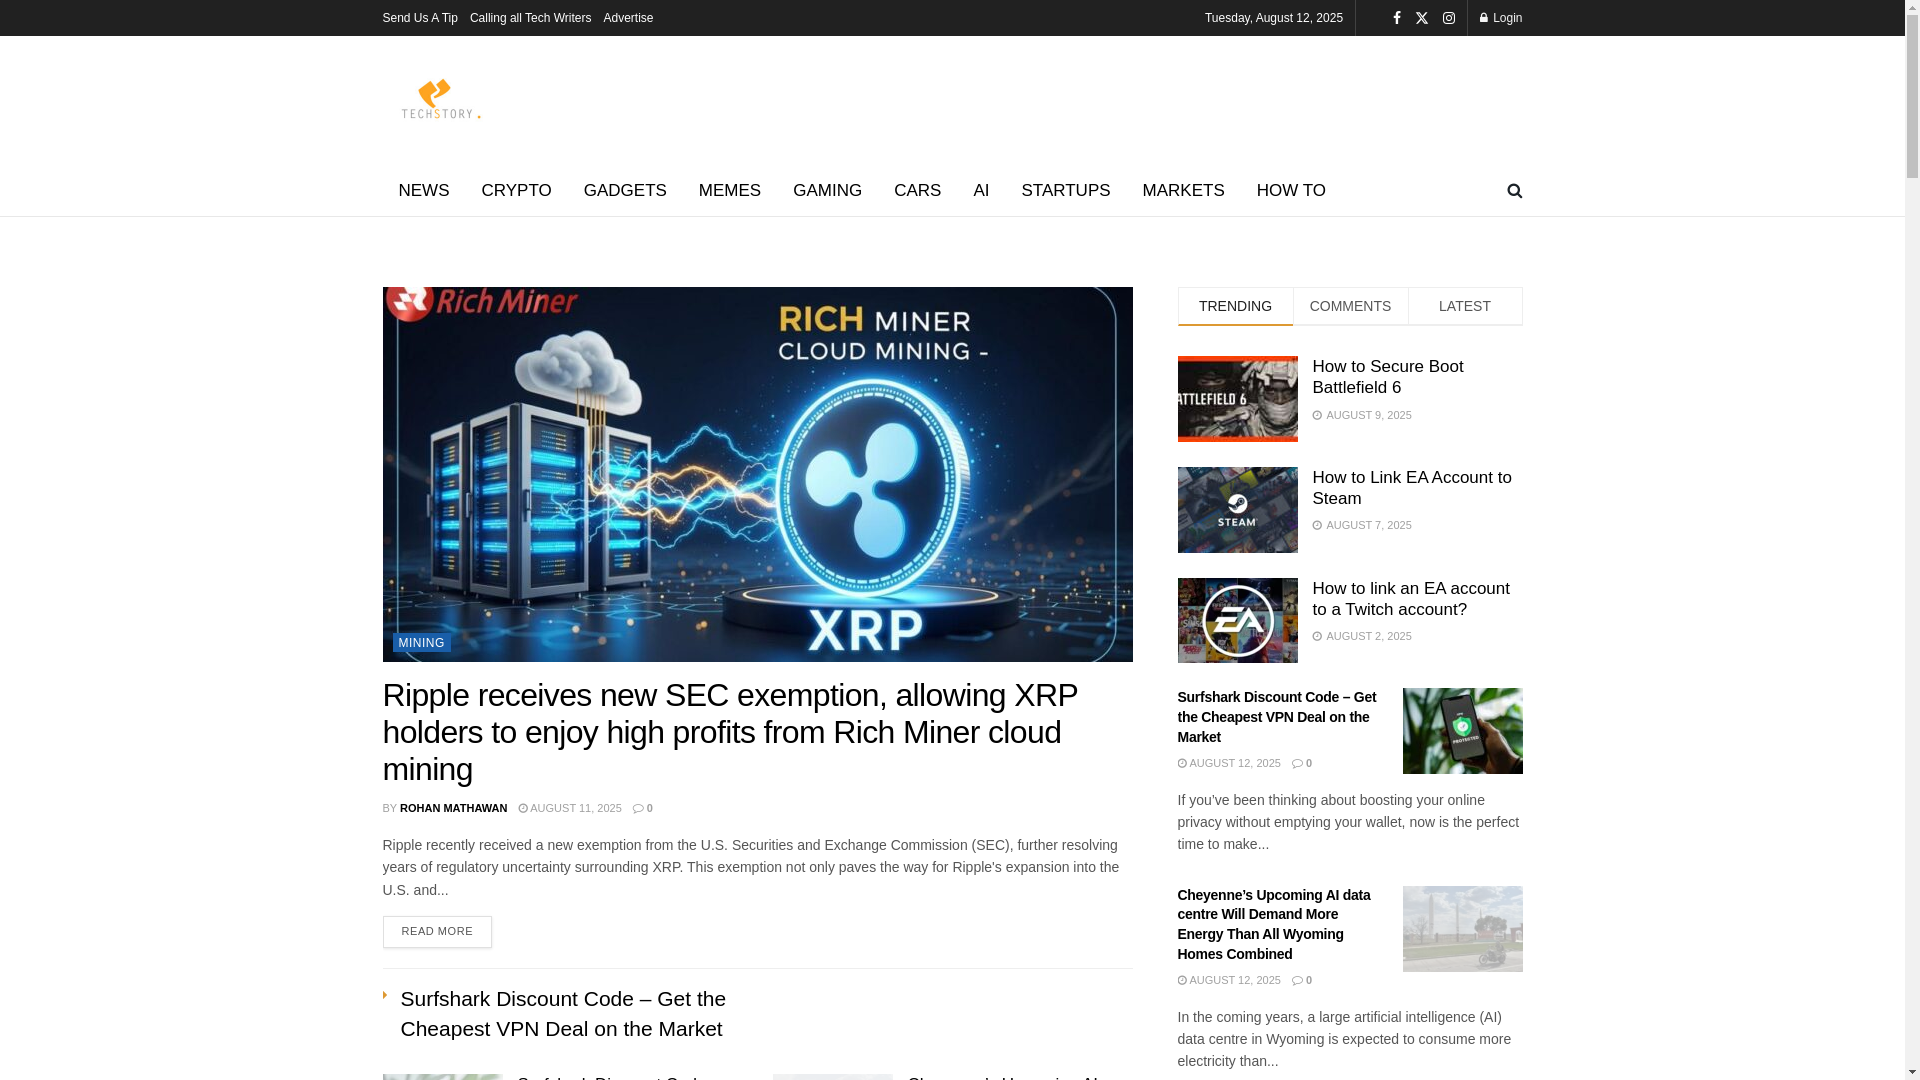Click the comment count beside August 11 date

[x=643, y=808]
